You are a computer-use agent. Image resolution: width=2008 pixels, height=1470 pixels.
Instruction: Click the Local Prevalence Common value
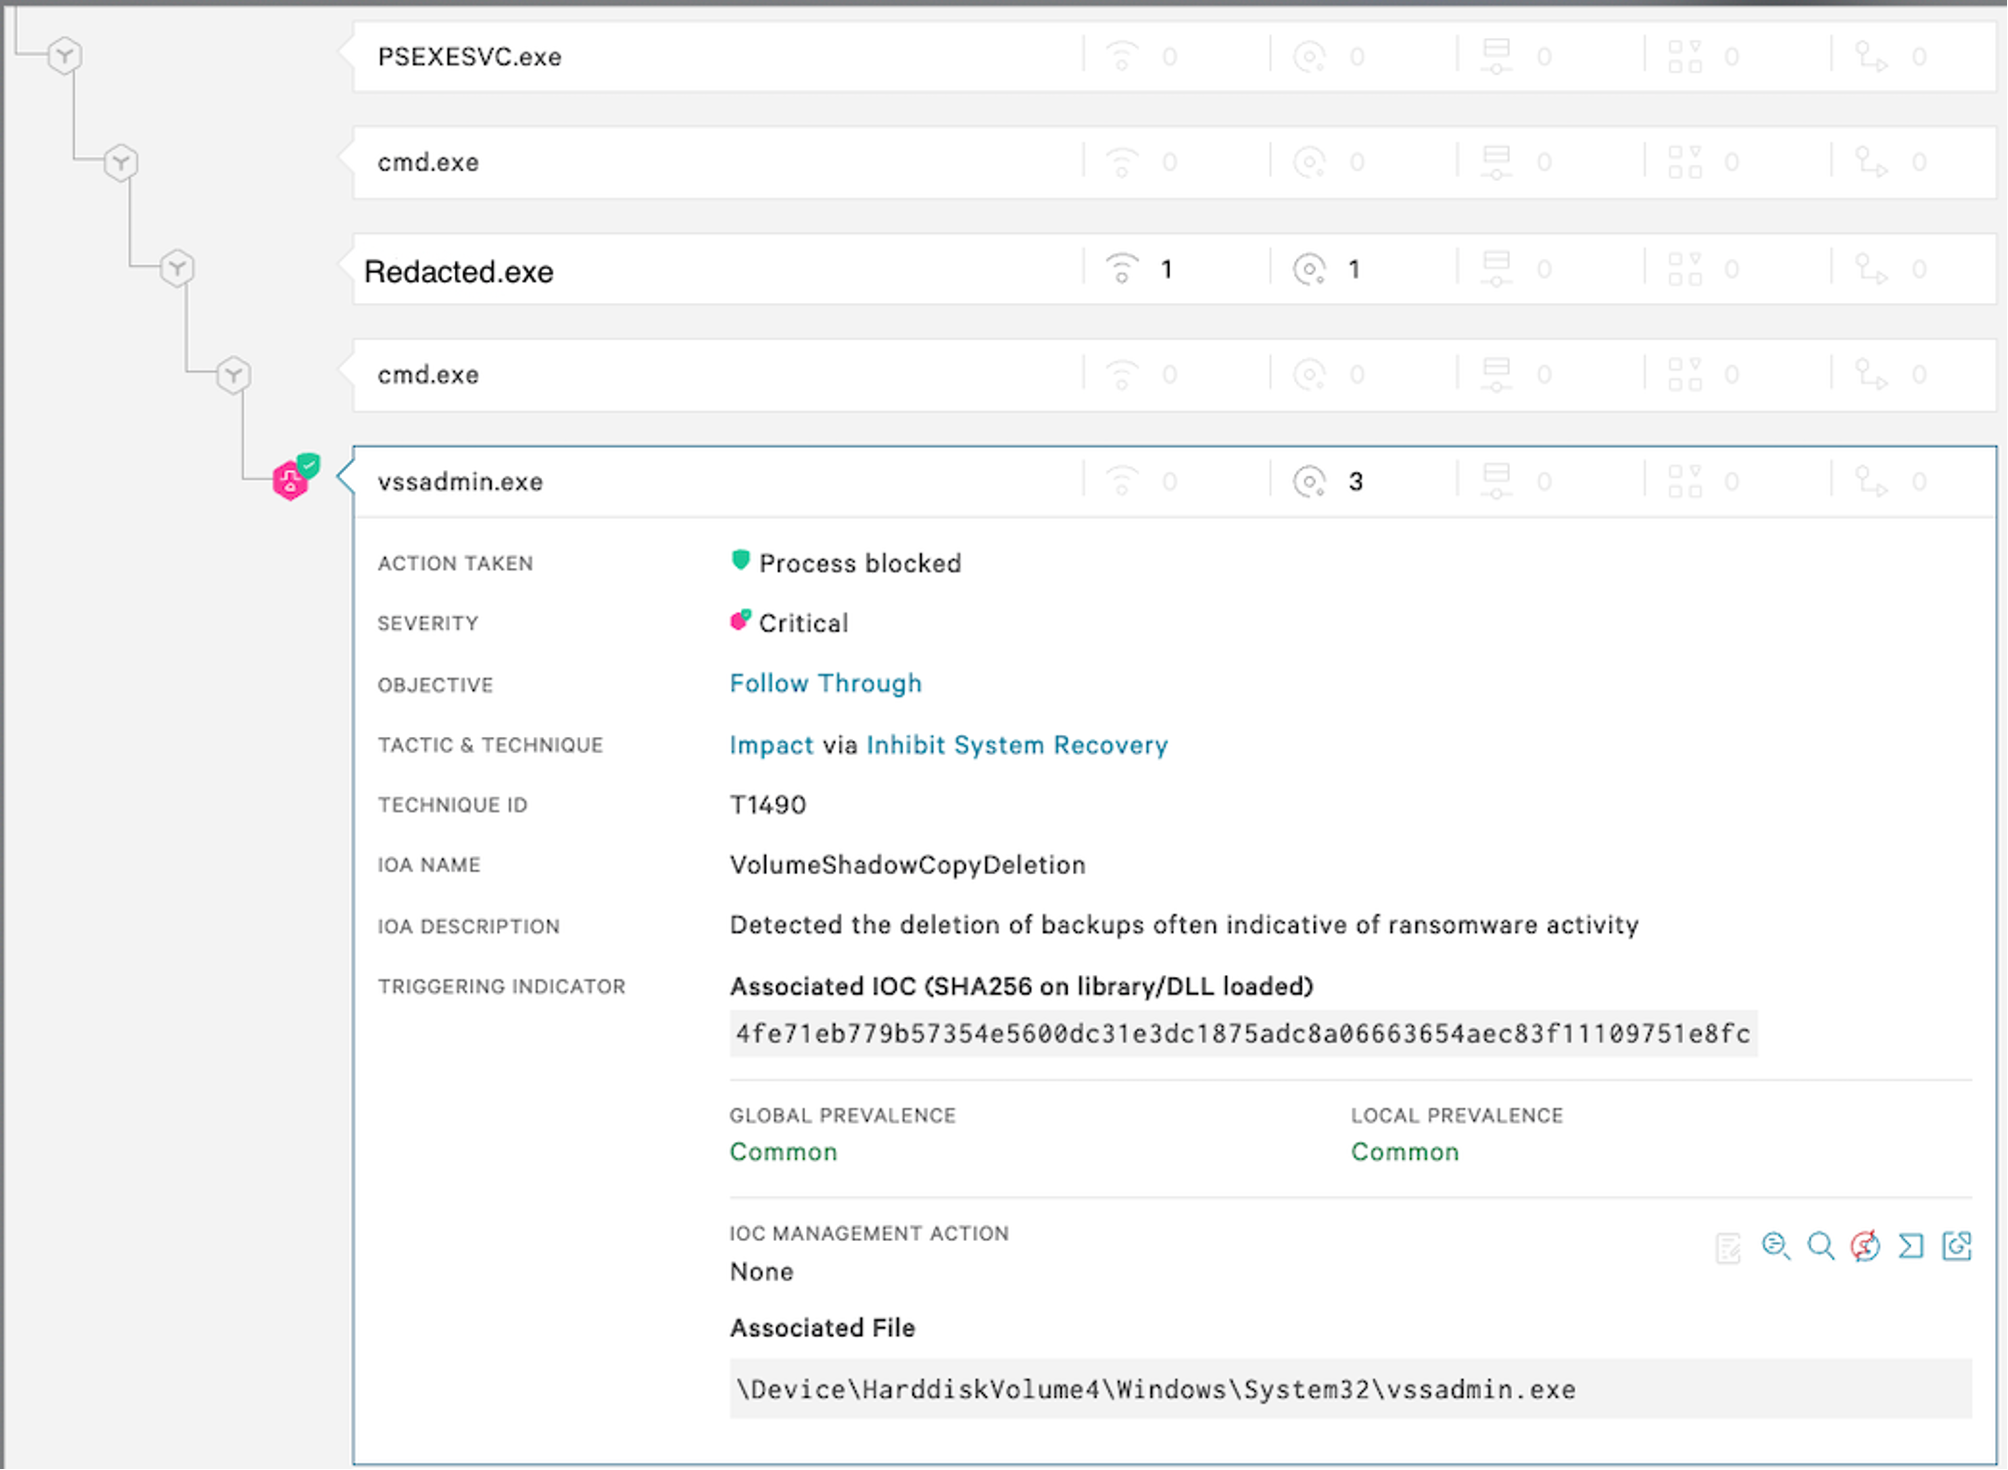coord(1405,1152)
